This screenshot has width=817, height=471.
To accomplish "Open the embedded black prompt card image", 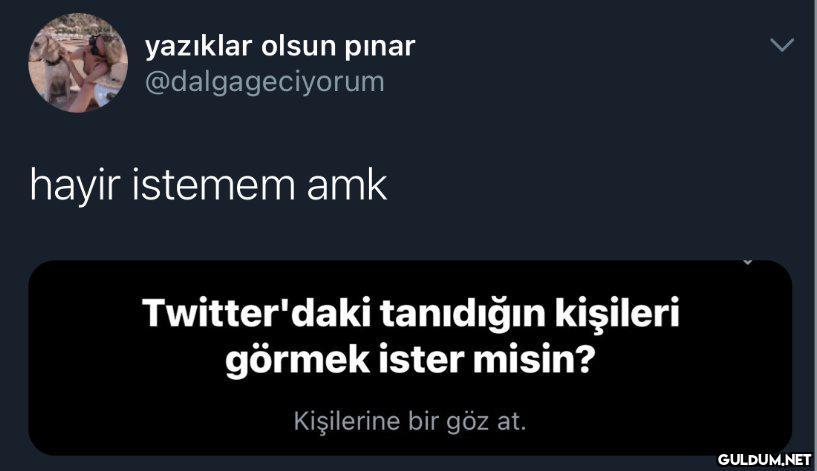I will 410,358.
